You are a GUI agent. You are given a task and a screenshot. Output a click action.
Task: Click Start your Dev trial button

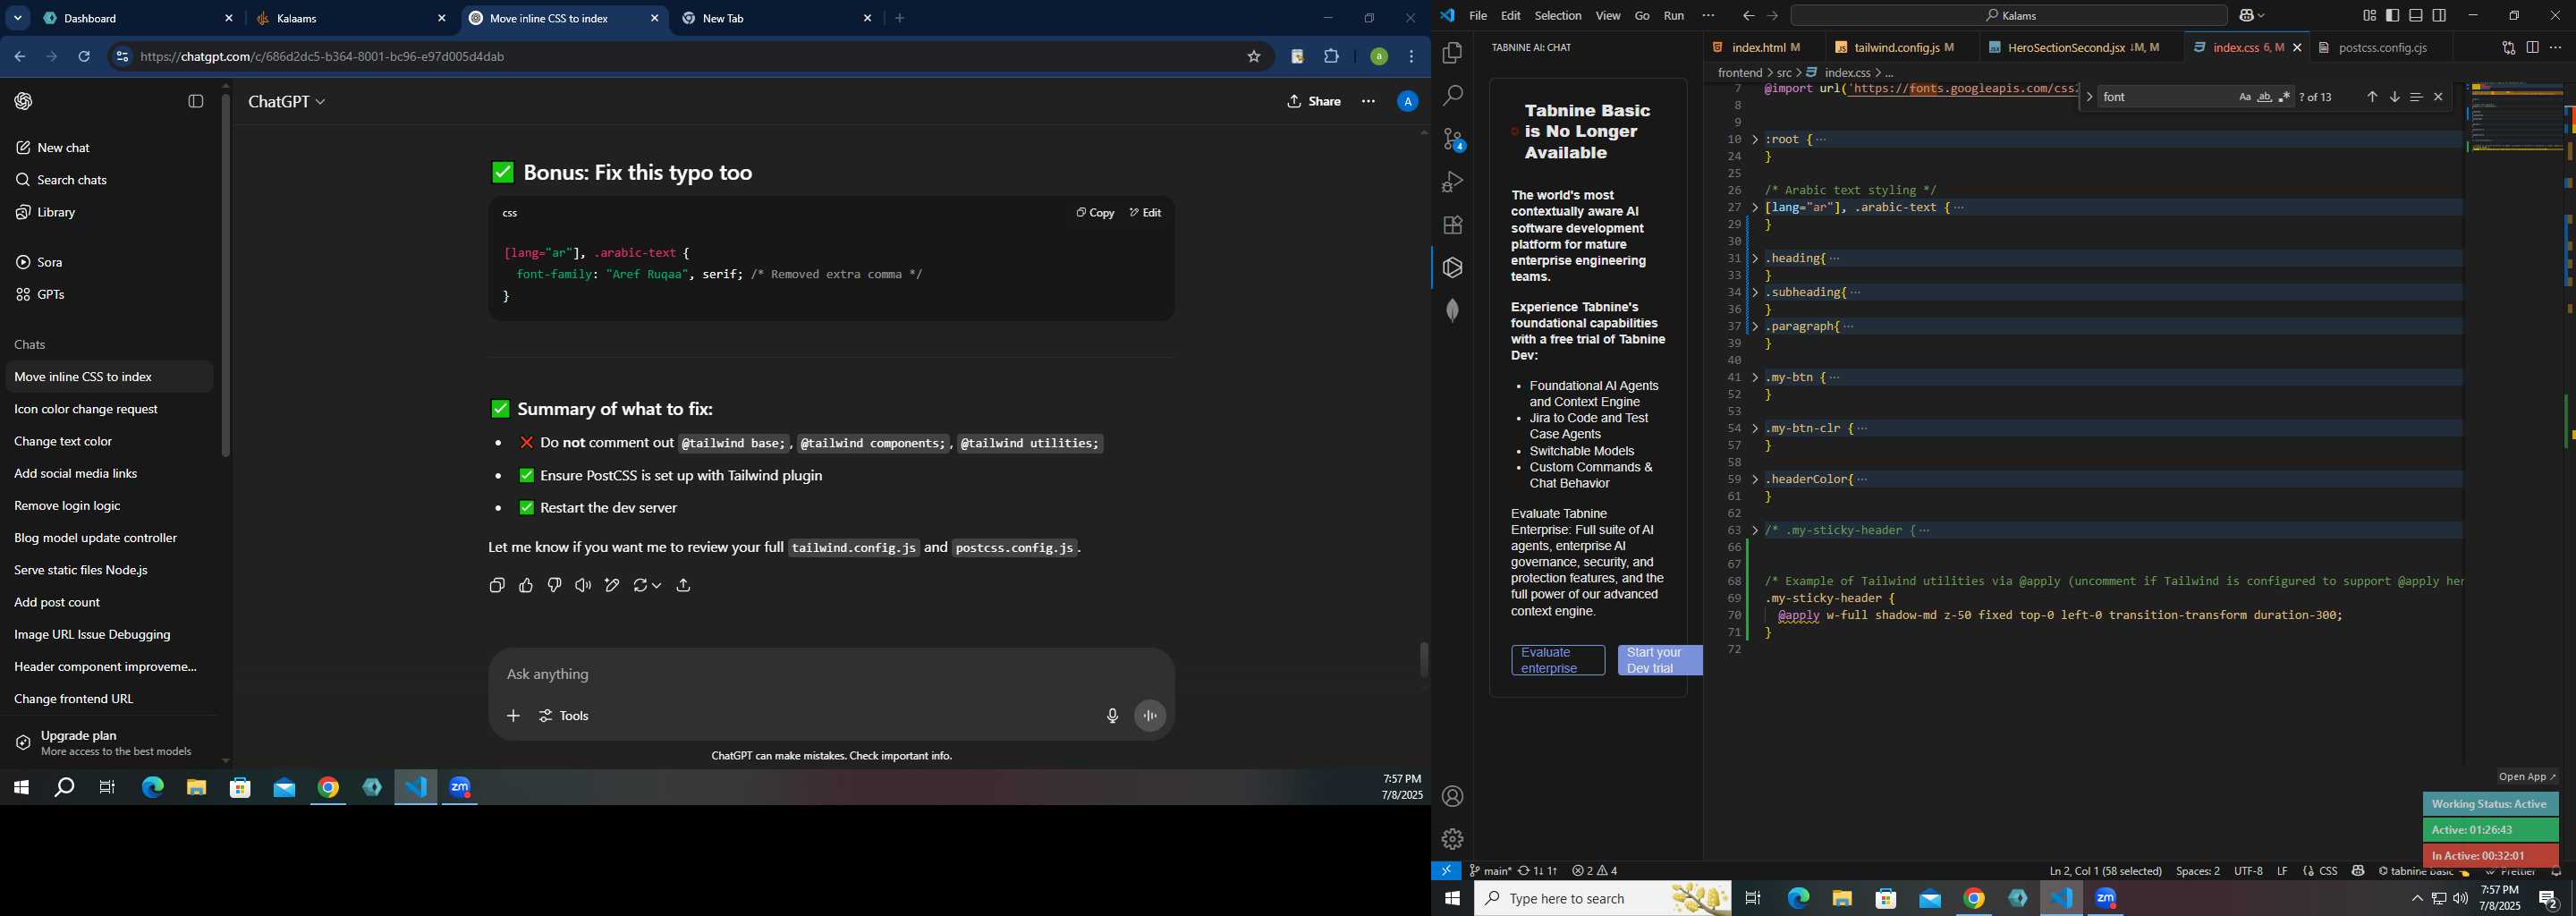(1660, 661)
